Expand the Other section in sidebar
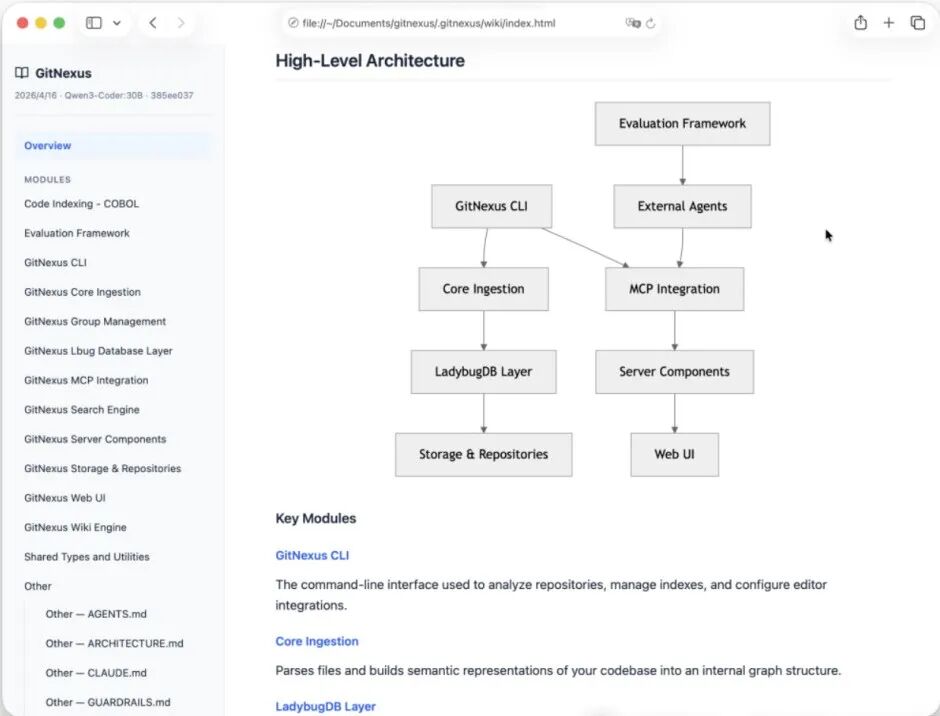Screen dimensions: 940x716 tap(38, 586)
